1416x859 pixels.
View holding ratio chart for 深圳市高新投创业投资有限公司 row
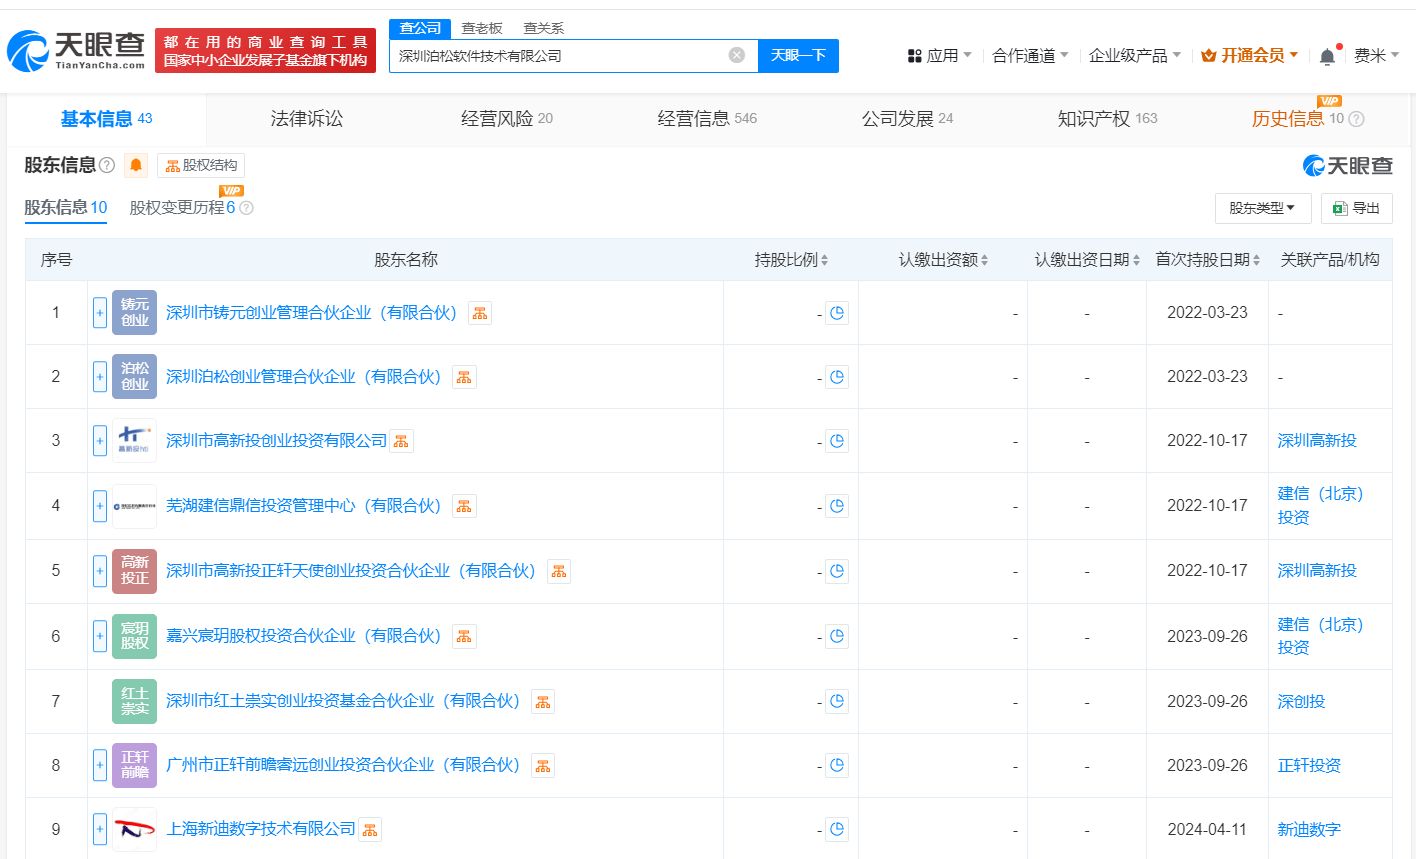(837, 441)
